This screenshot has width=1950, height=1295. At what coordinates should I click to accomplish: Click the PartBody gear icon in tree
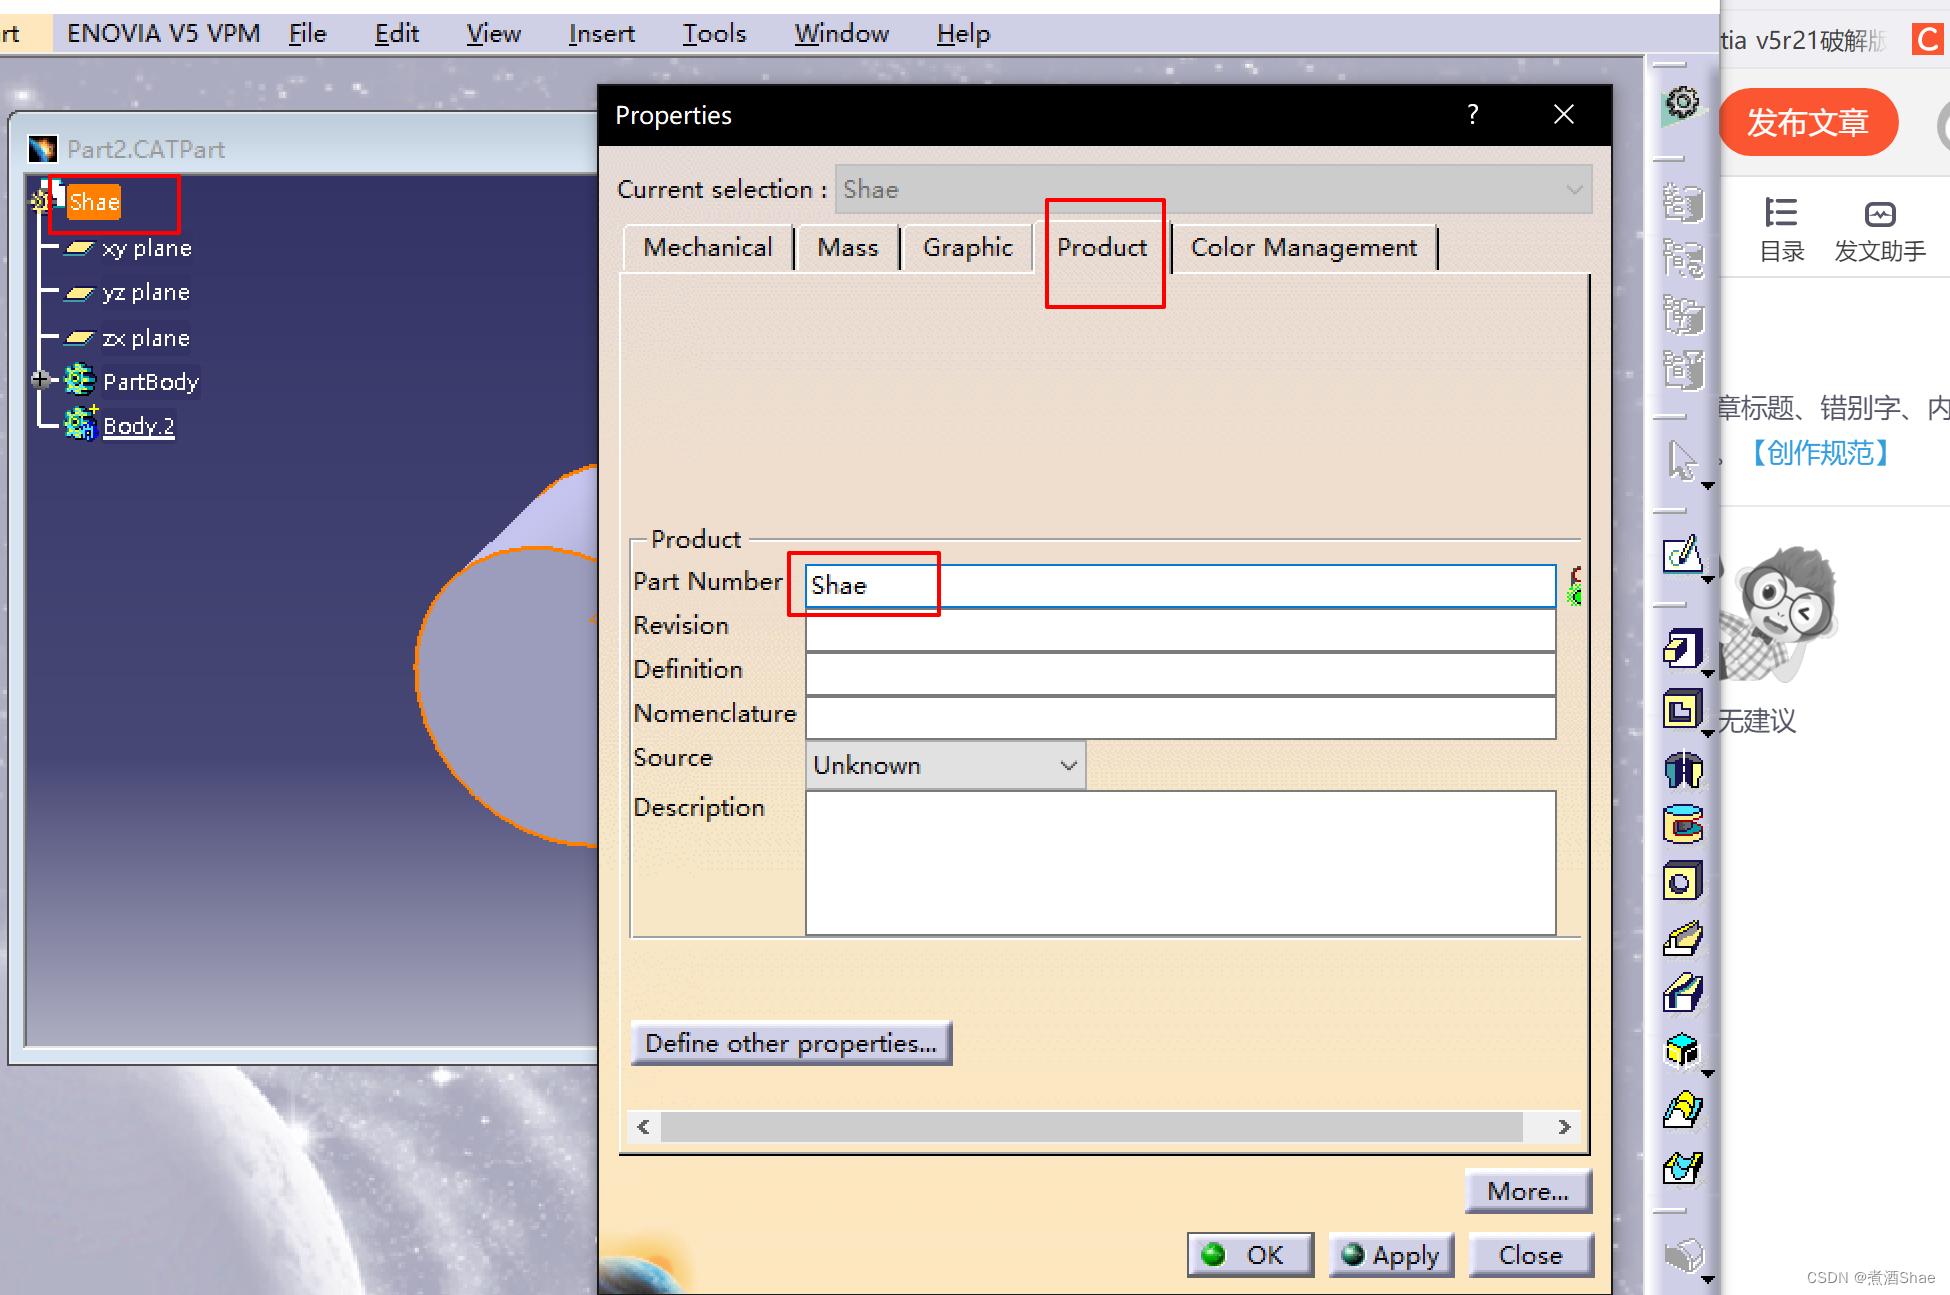point(80,381)
